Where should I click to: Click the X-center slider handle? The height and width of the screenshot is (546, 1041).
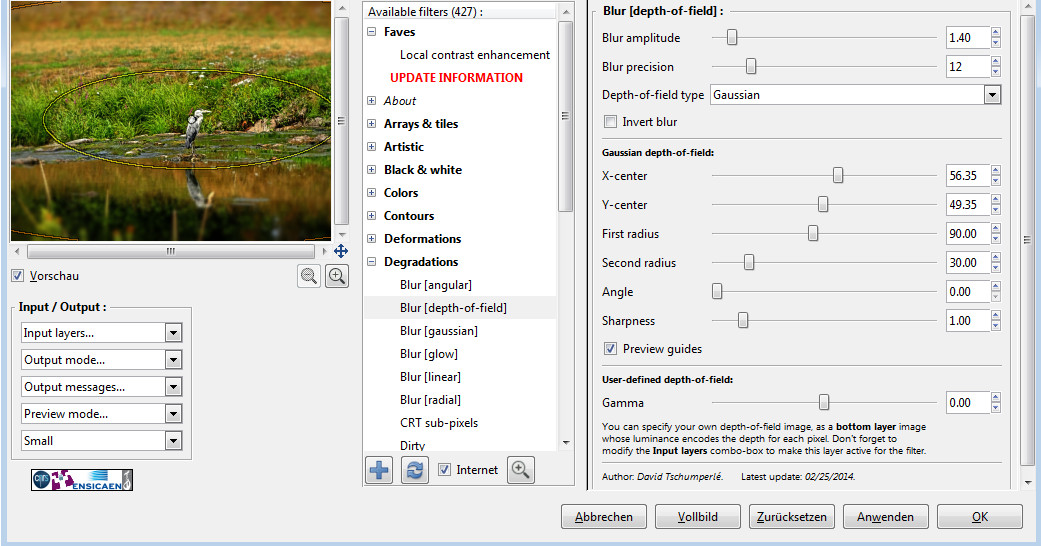coord(838,176)
